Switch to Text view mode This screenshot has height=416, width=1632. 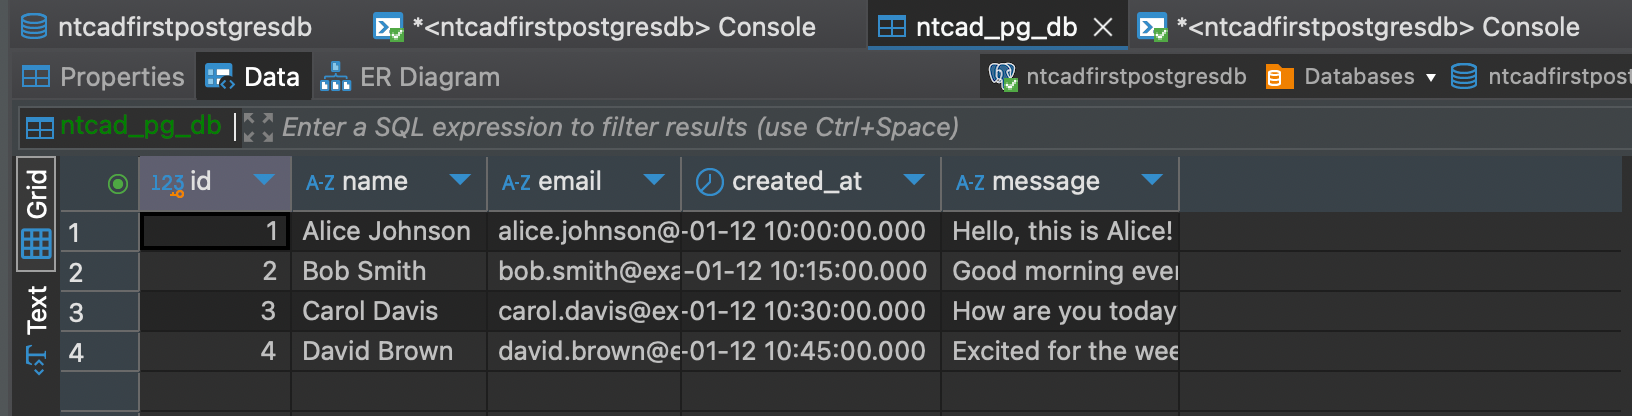coord(36,328)
